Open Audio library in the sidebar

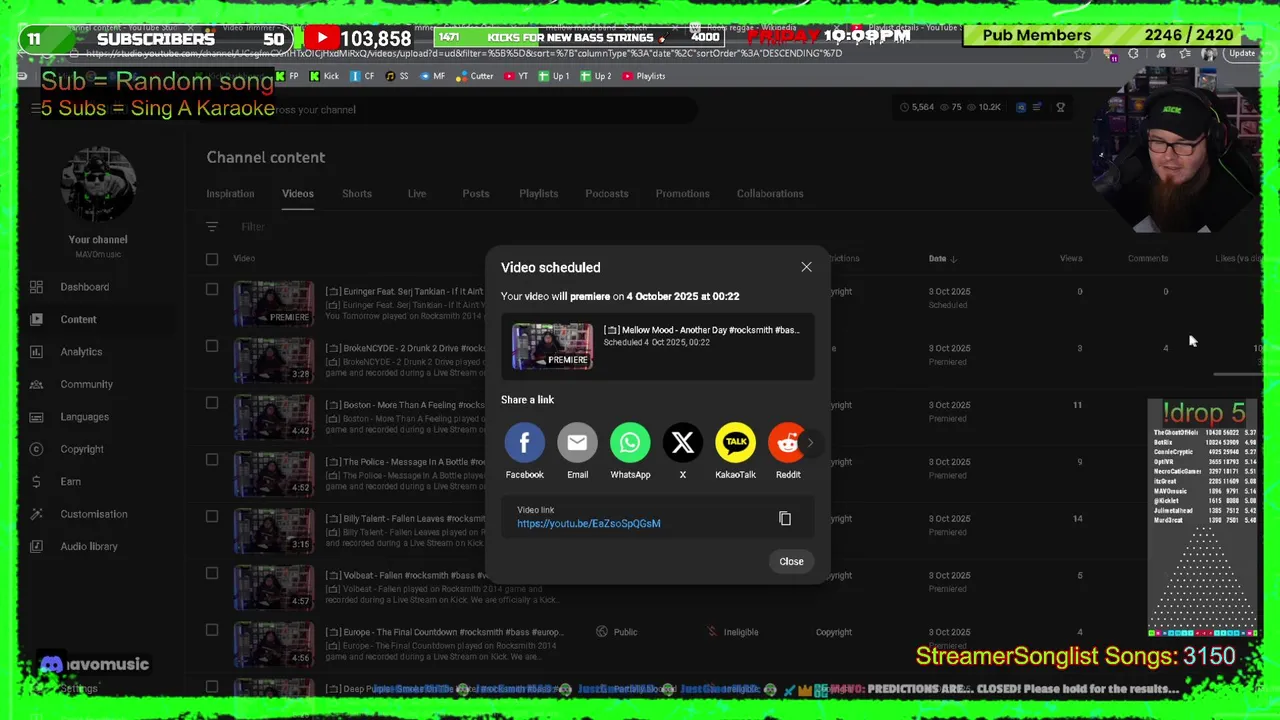89,546
